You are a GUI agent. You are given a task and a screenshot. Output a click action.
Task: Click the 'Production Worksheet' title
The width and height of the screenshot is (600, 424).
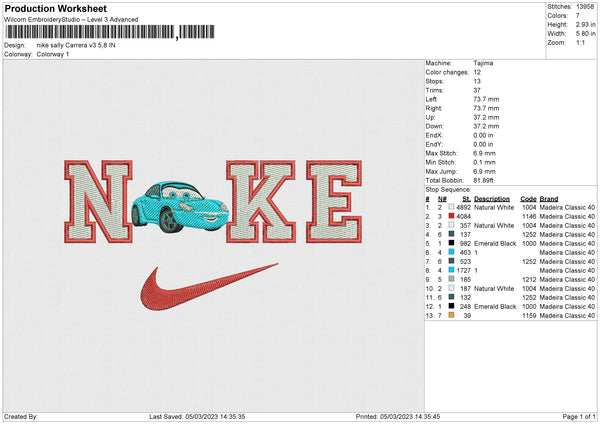coord(56,8)
